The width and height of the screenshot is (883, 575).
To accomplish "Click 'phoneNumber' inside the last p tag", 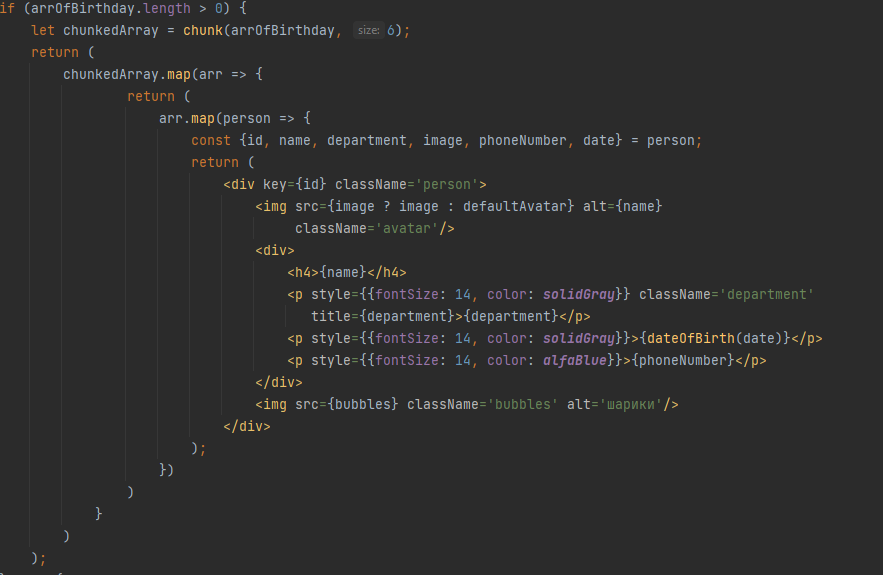I will click(x=683, y=360).
